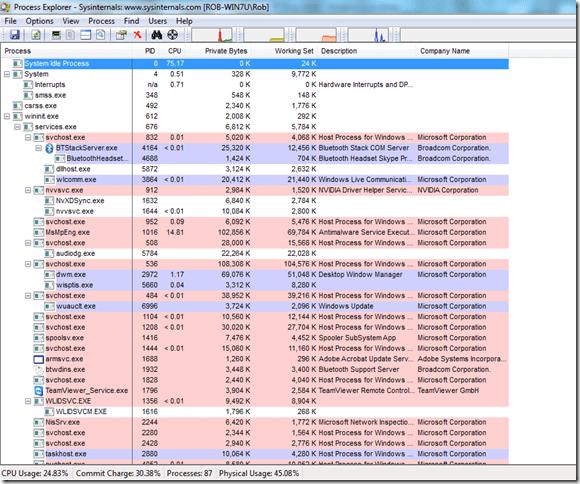This screenshot has width=580, height=484.
Task: Select the Interrupts row
Action: click(x=255, y=85)
